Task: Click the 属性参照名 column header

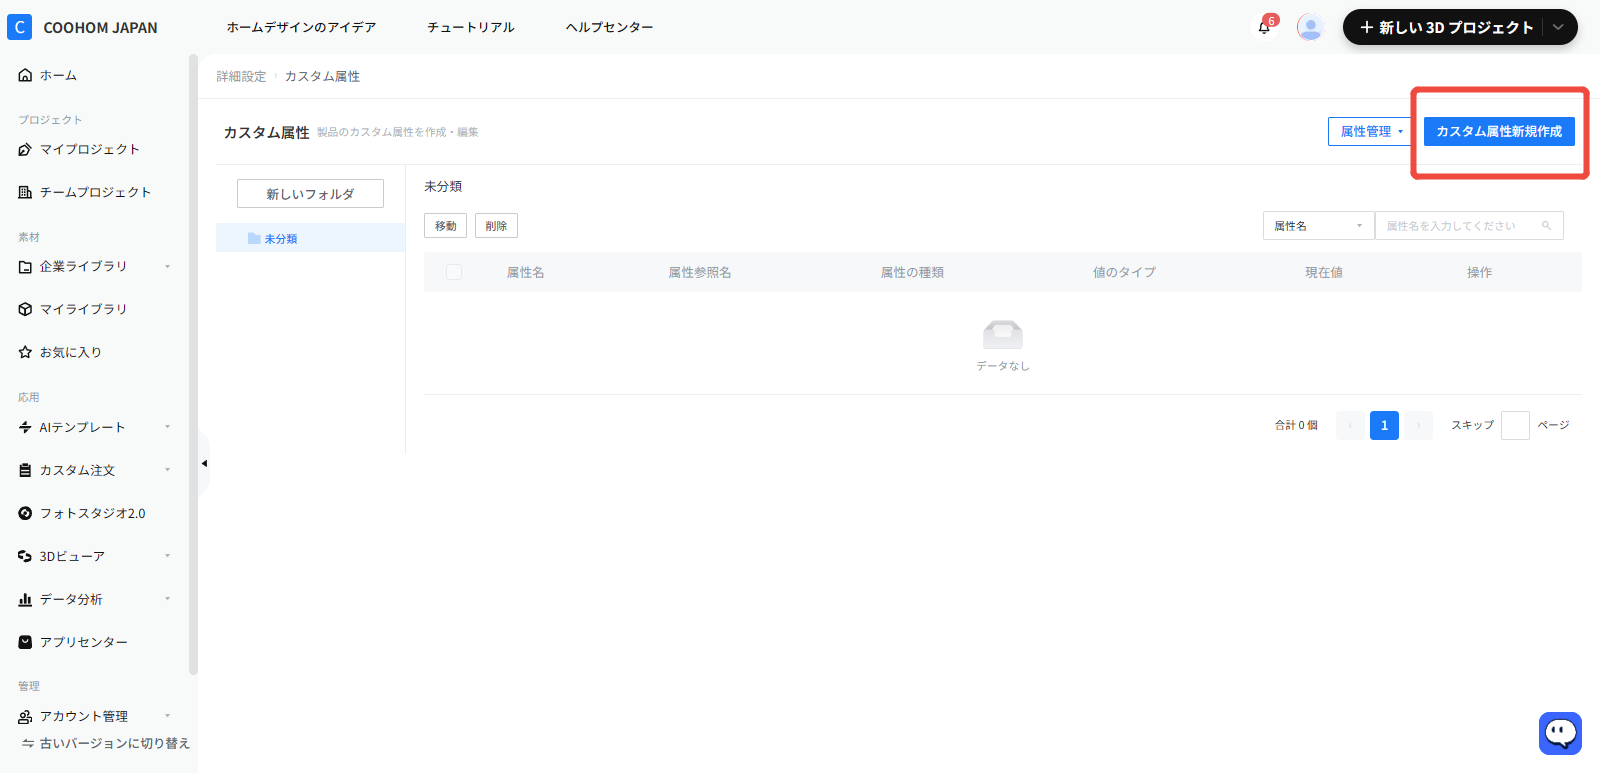Action: click(700, 272)
